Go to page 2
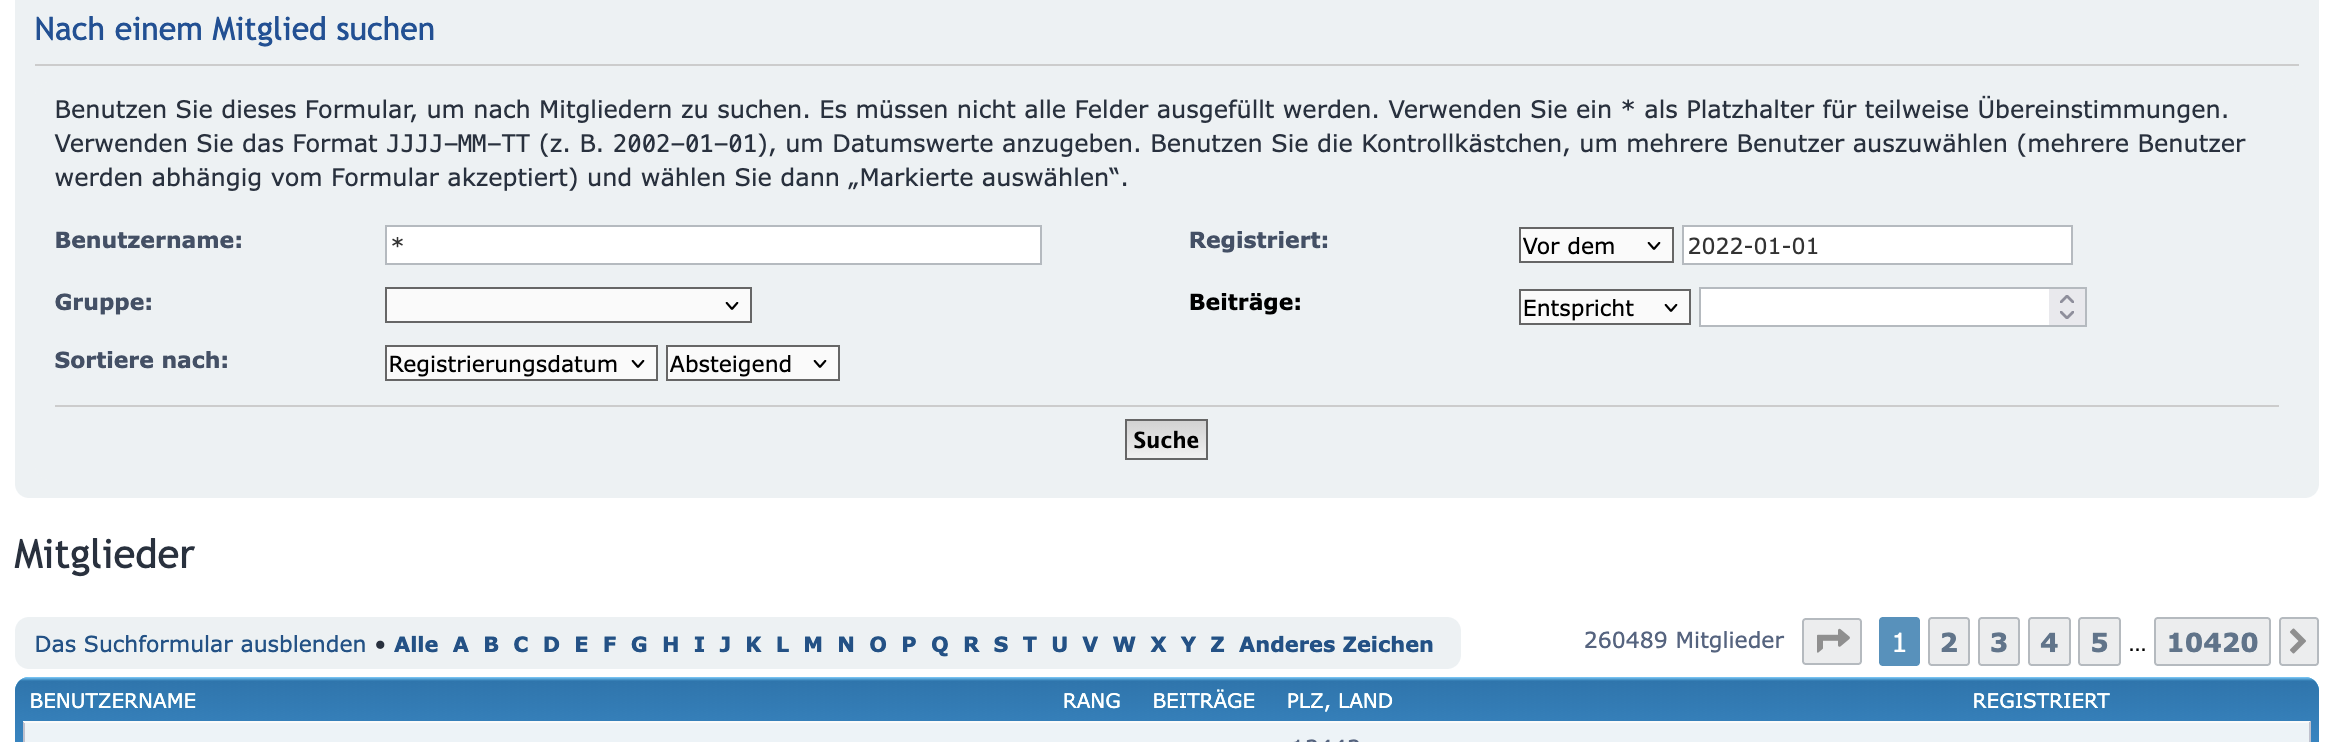The height and width of the screenshot is (742, 2330). [x=1948, y=642]
